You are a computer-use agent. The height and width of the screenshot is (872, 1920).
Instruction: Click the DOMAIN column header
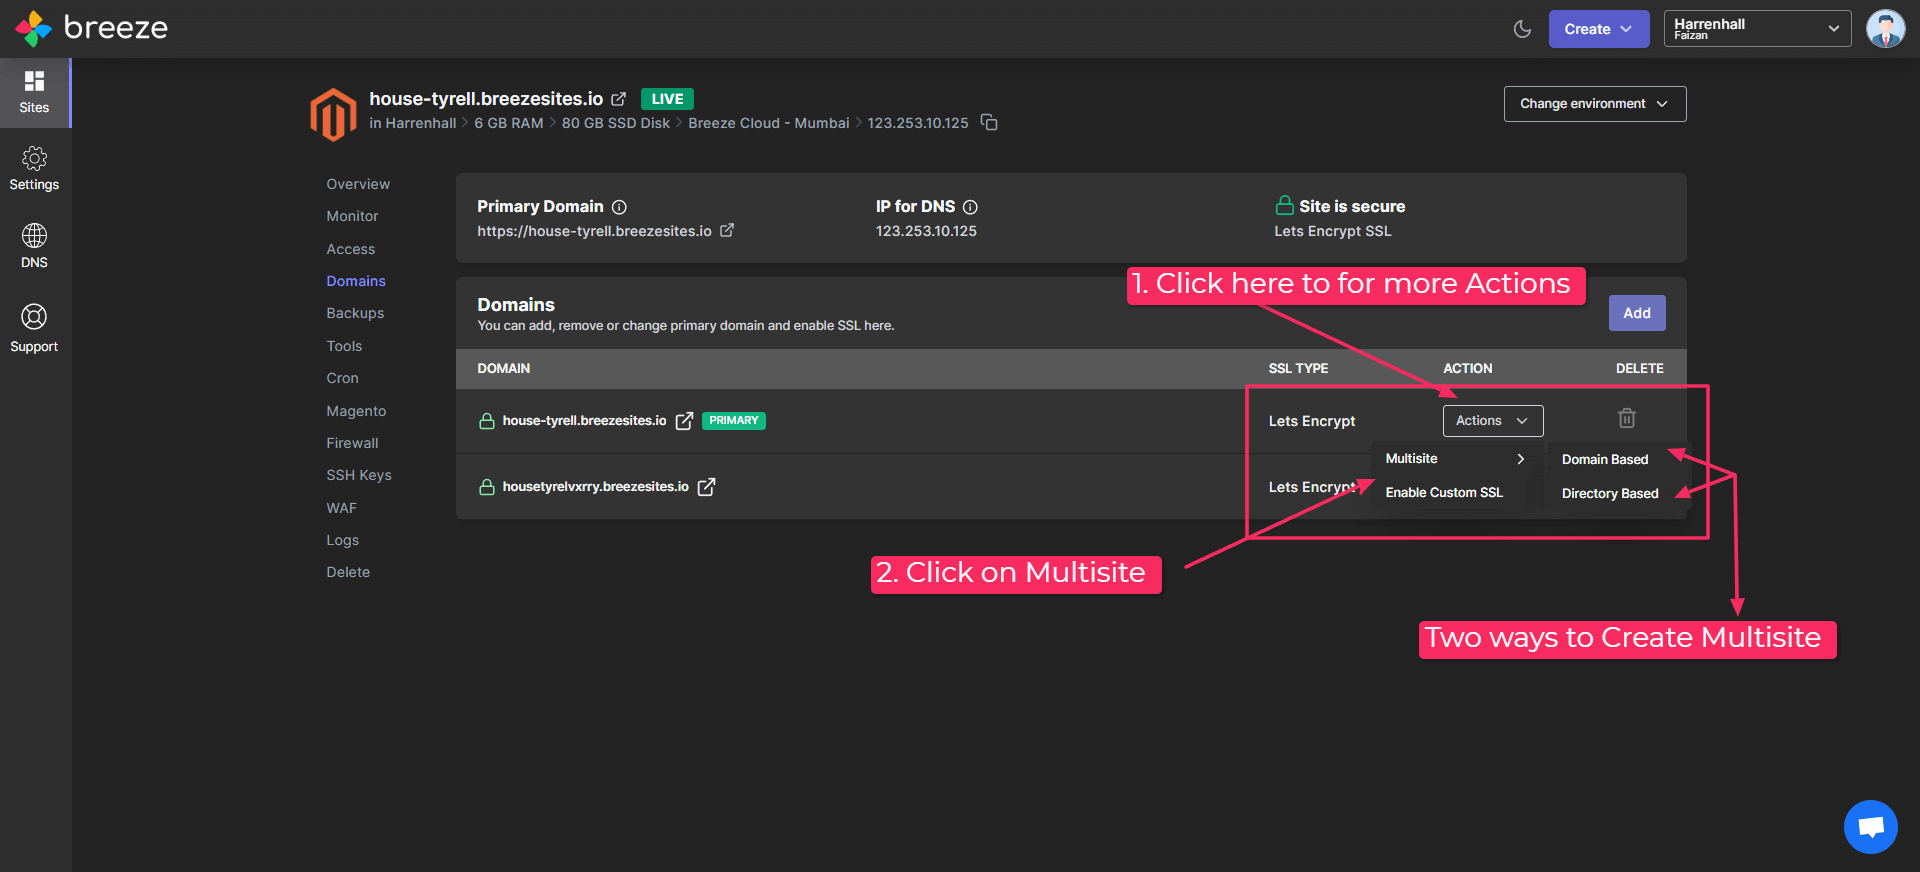[503, 368]
